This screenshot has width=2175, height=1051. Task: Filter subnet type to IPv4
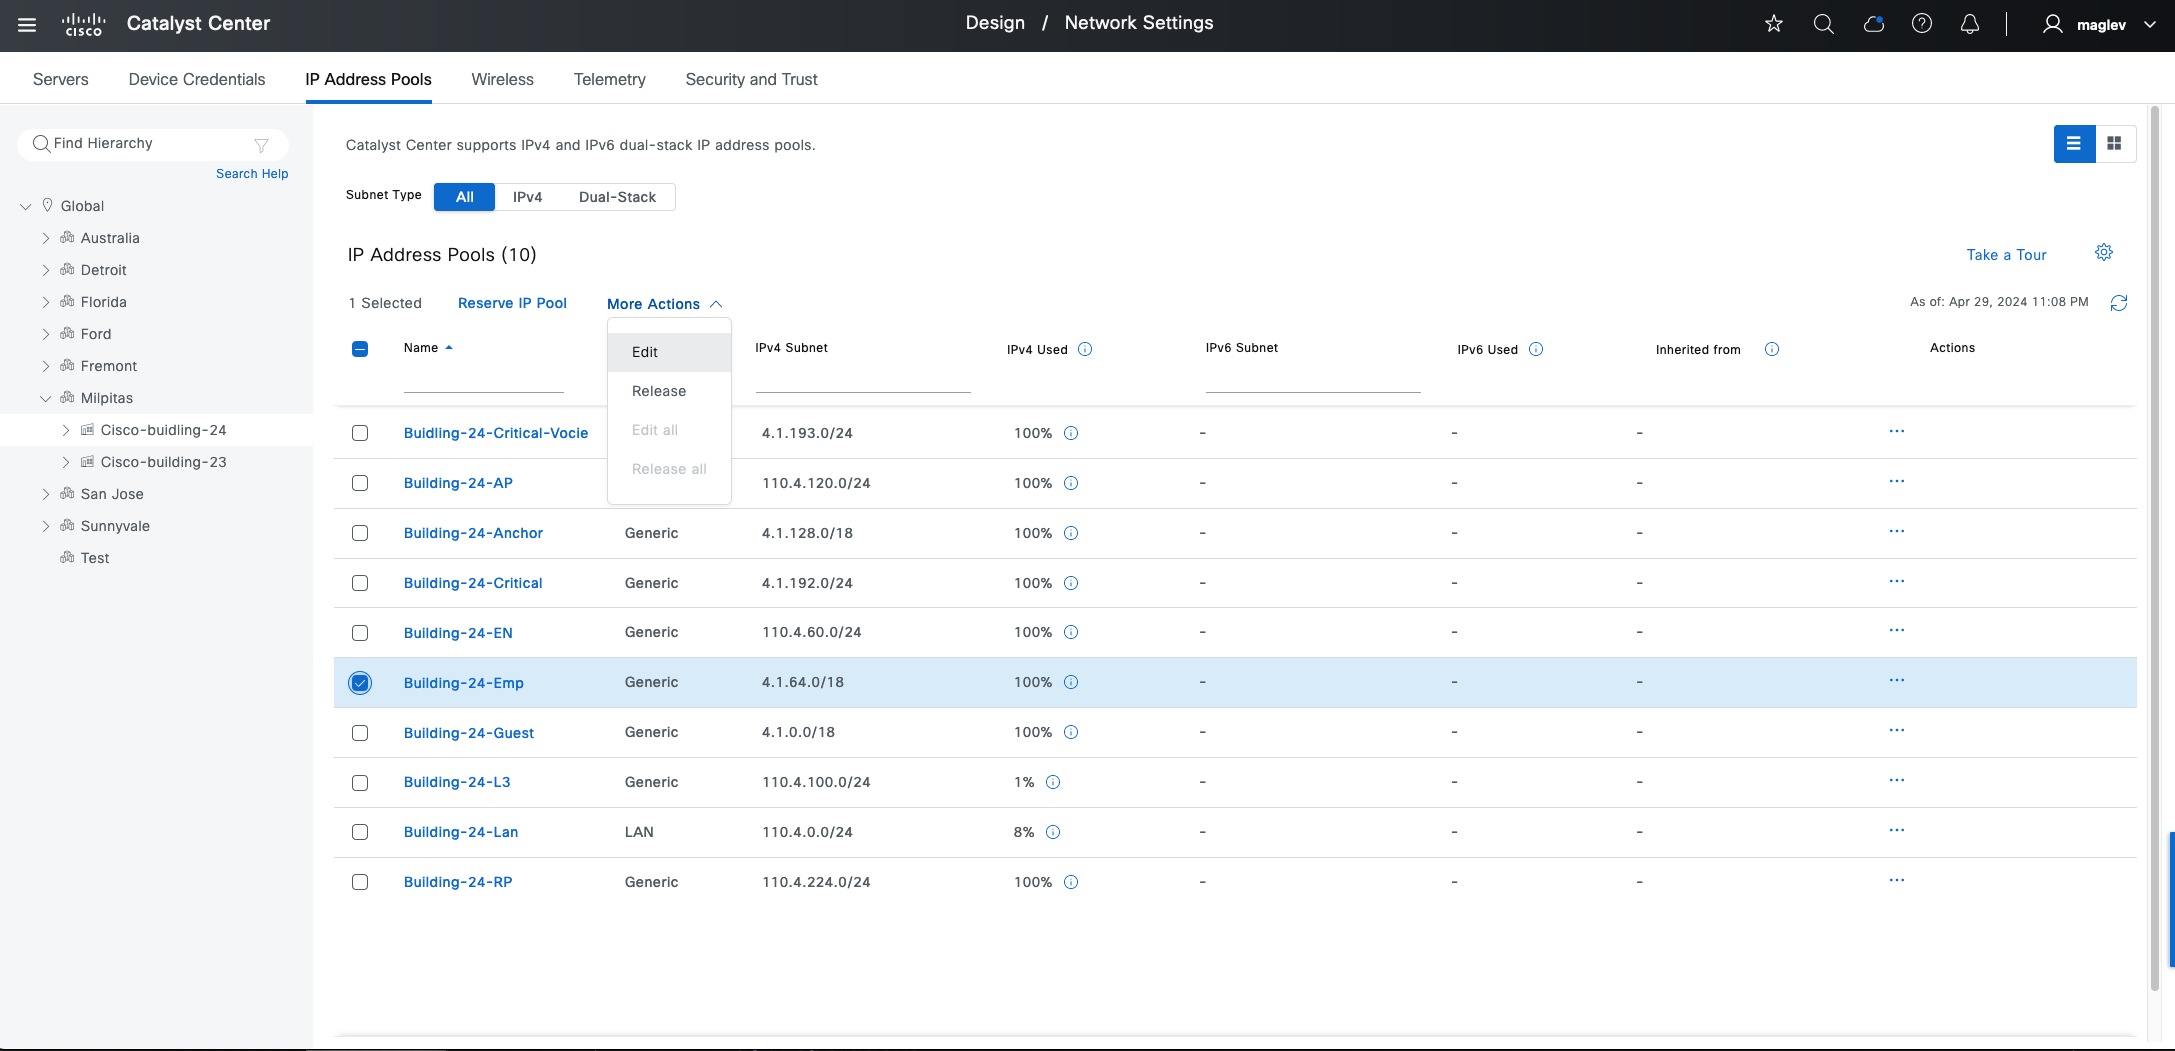528,197
